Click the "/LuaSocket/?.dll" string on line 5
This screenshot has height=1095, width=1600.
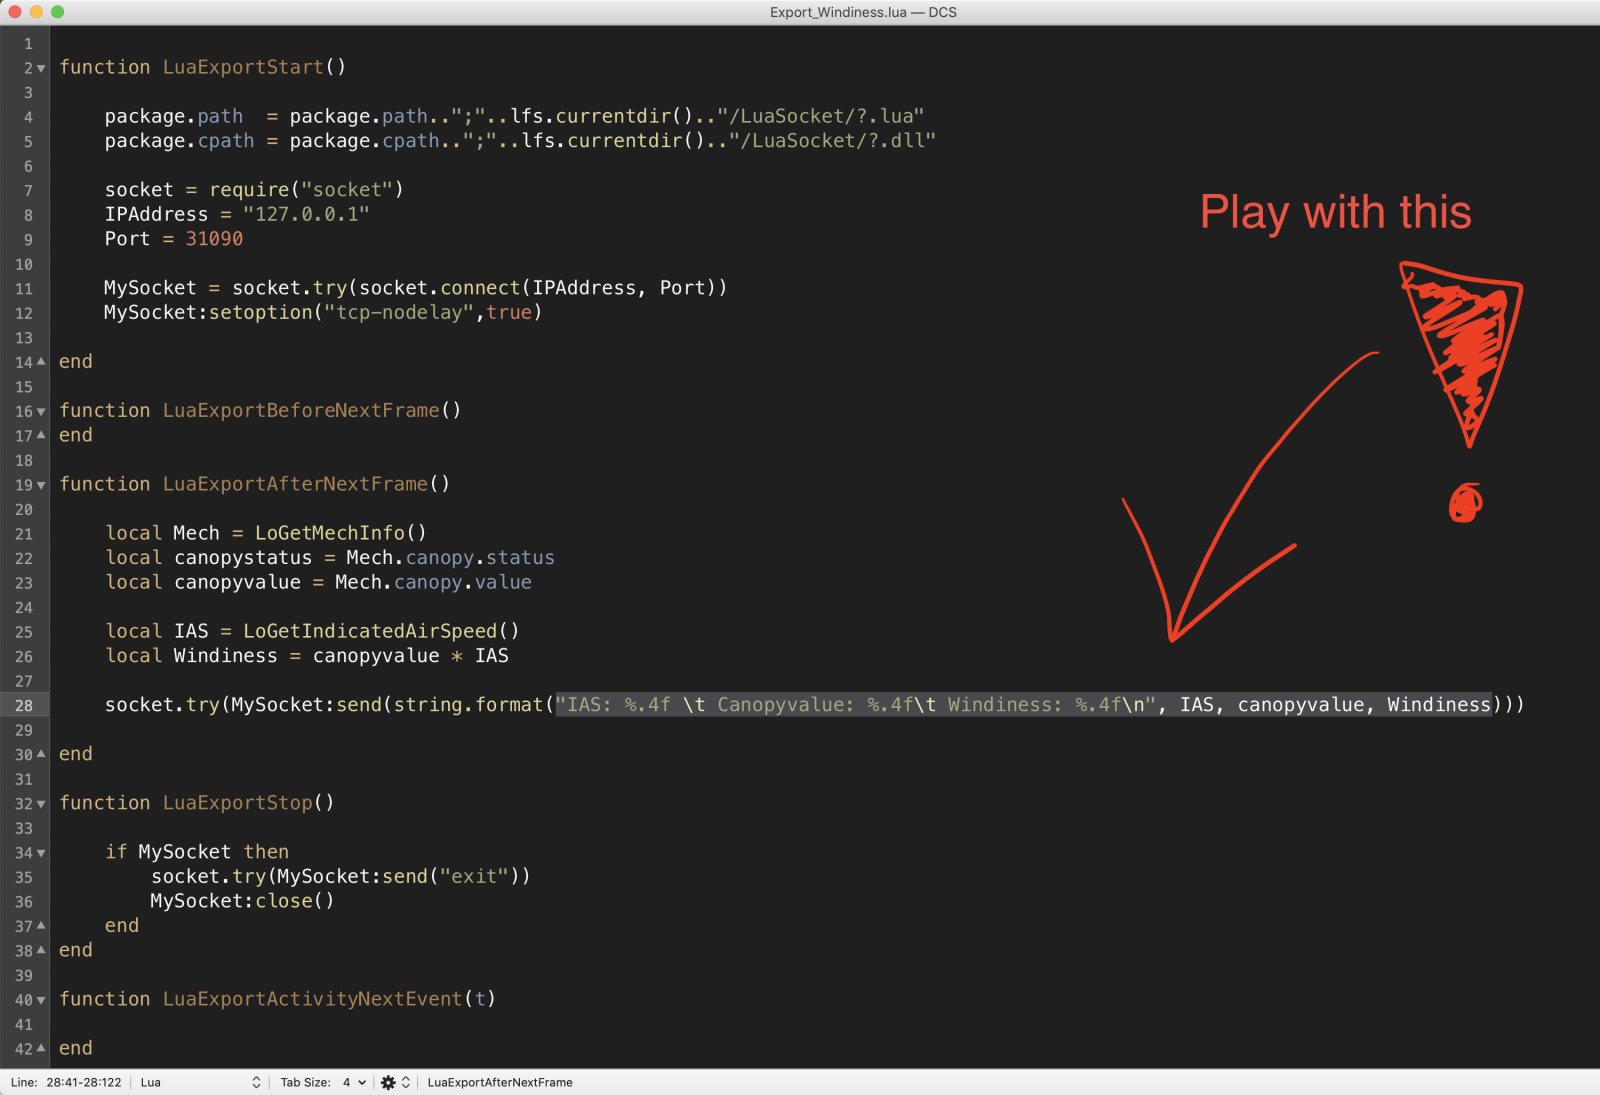click(832, 141)
